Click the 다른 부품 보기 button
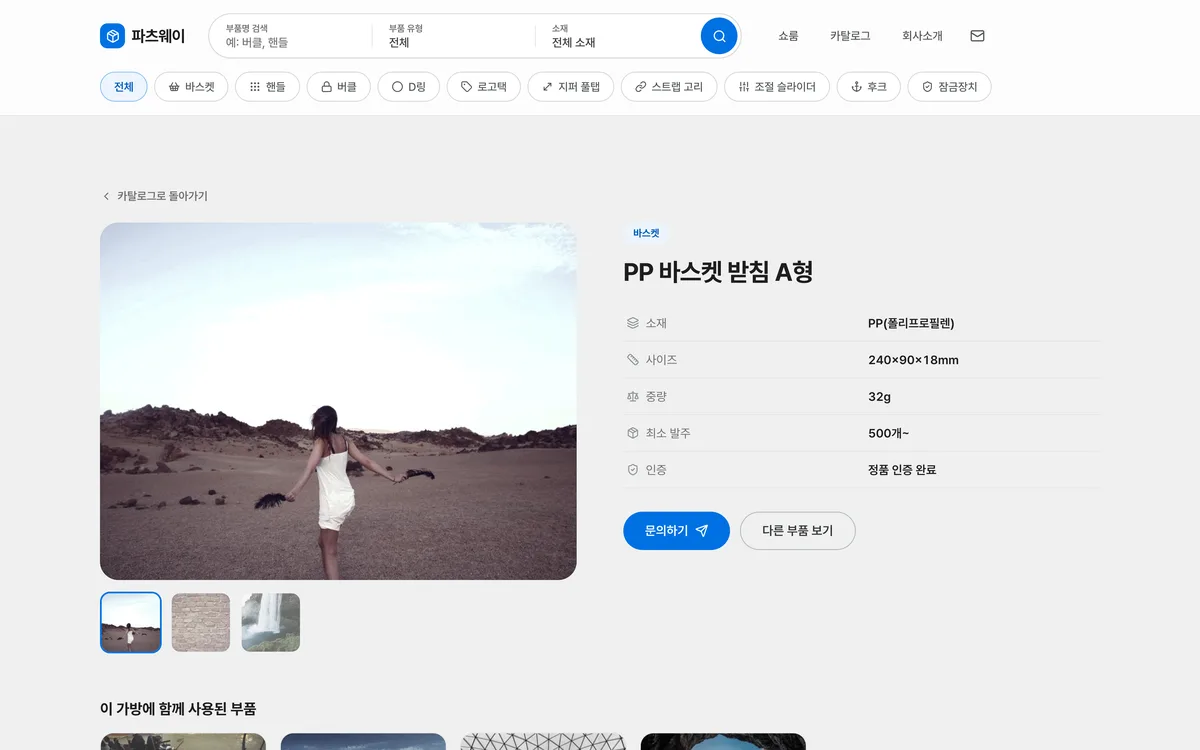The height and width of the screenshot is (750, 1200). pyautogui.click(x=798, y=531)
